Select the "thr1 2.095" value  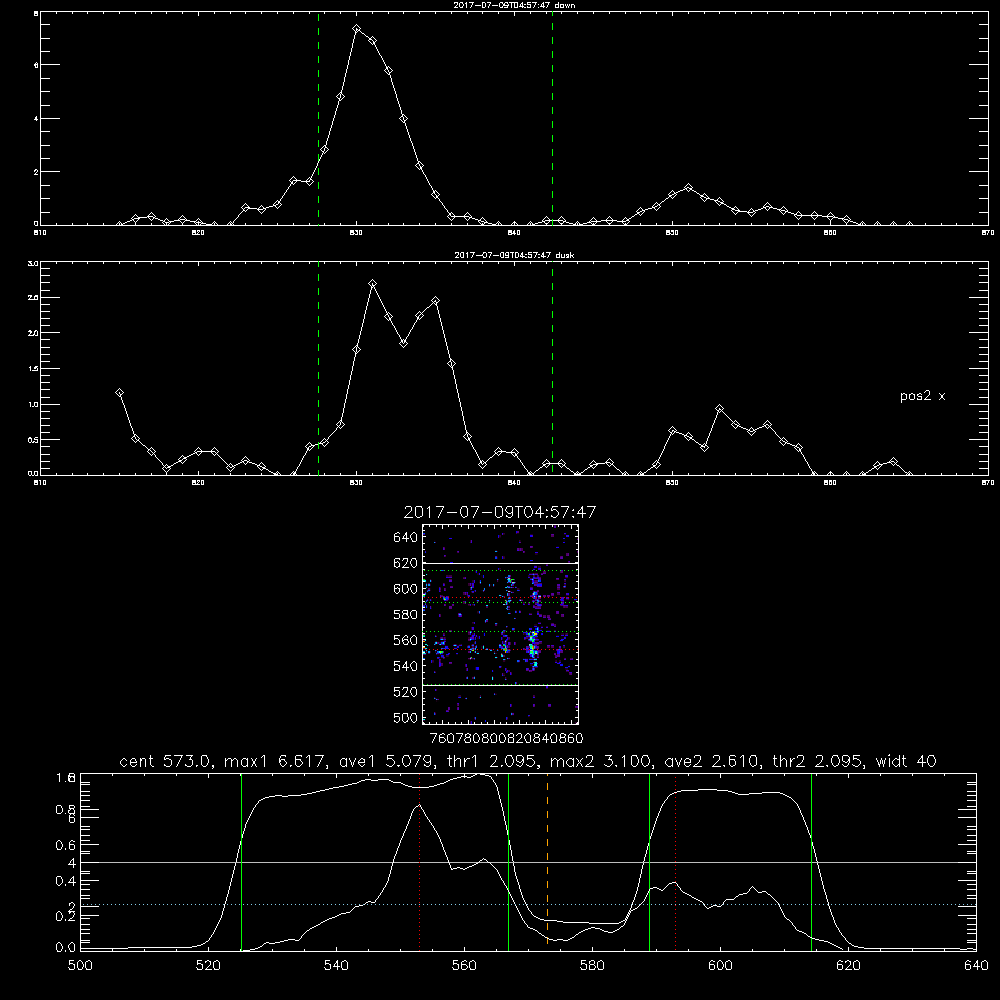click(490, 761)
